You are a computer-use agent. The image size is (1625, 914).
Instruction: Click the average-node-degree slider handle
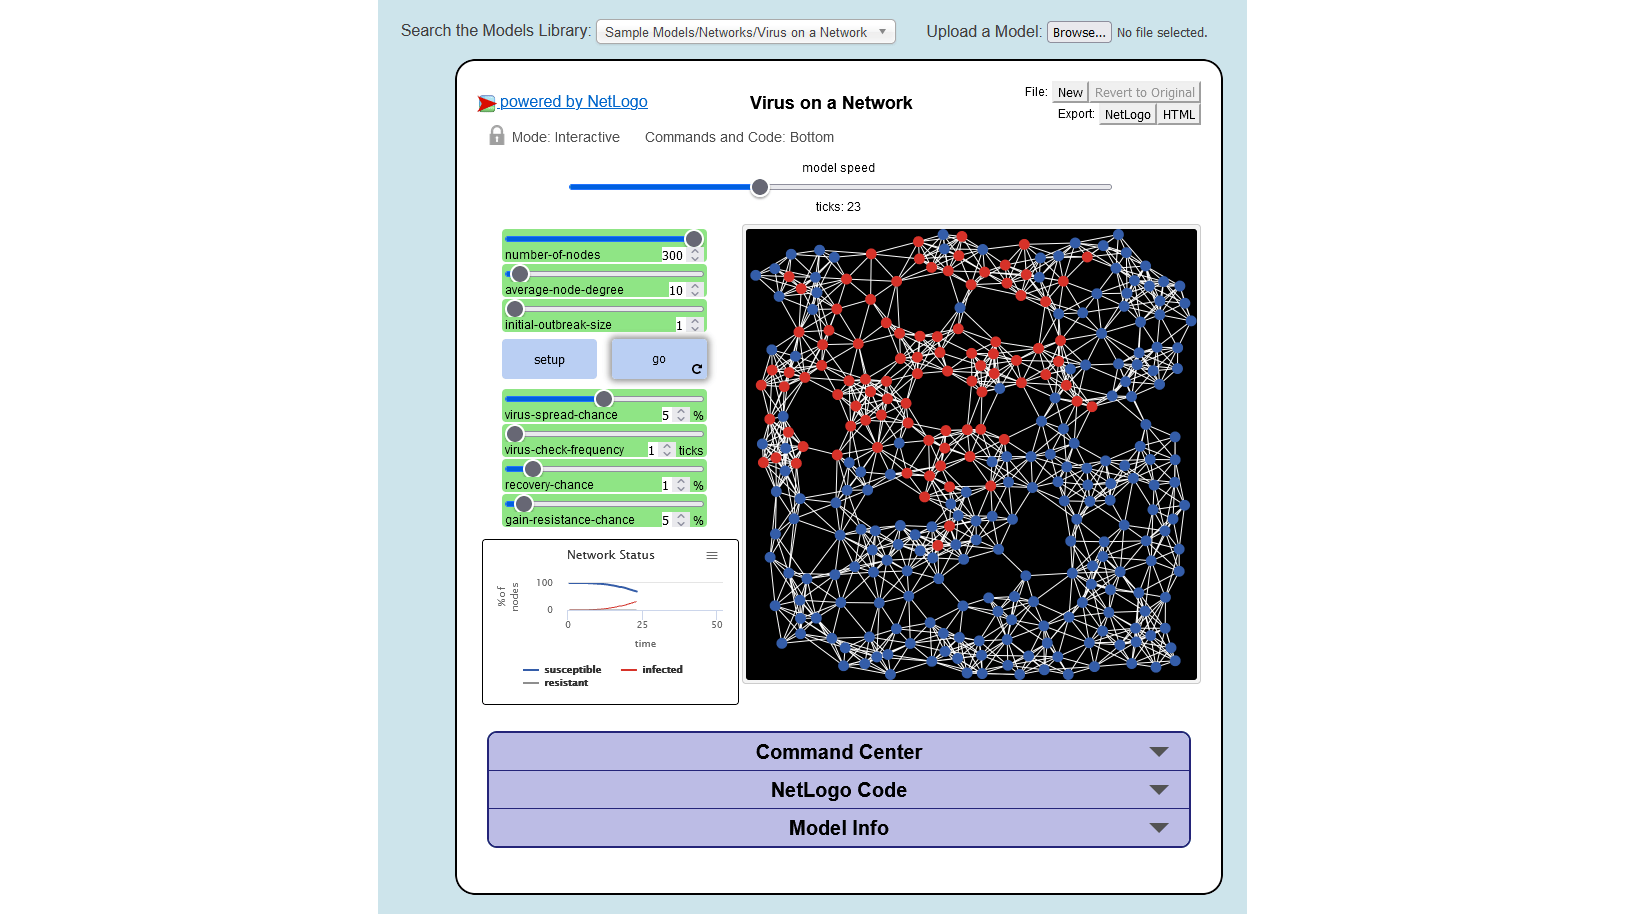520,274
